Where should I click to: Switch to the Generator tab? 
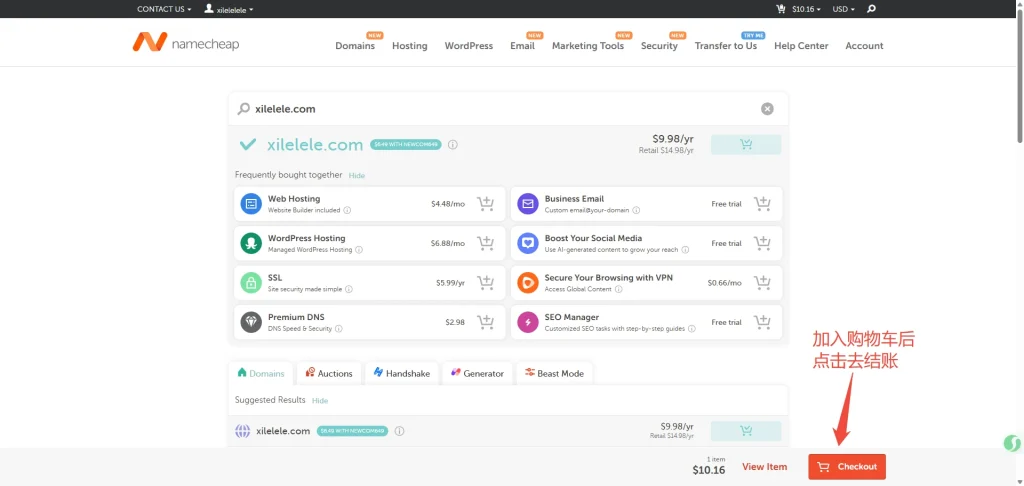(x=477, y=373)
